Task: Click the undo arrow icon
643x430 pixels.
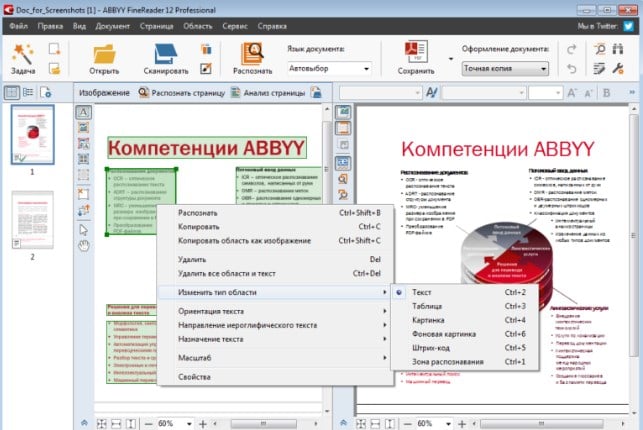Action: point(572,68)
